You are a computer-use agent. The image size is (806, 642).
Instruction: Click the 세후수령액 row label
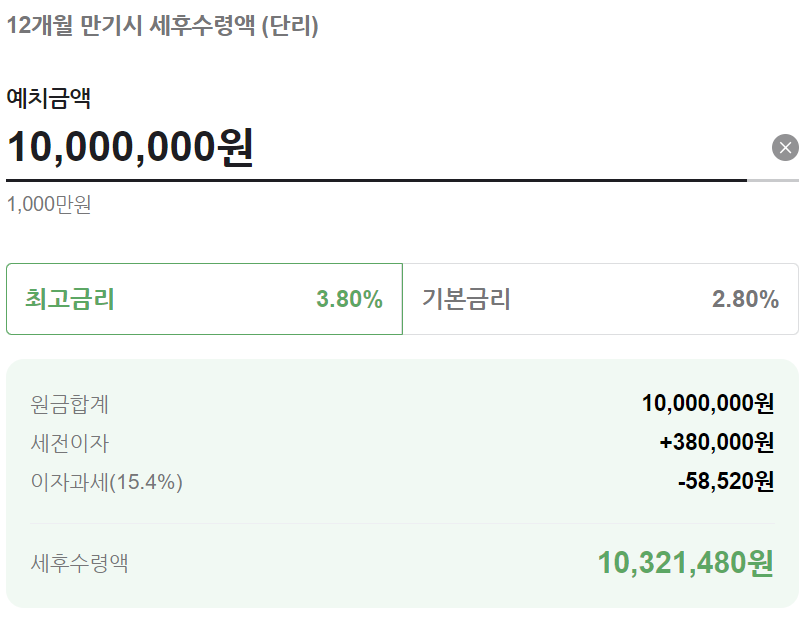coord(79,563)
